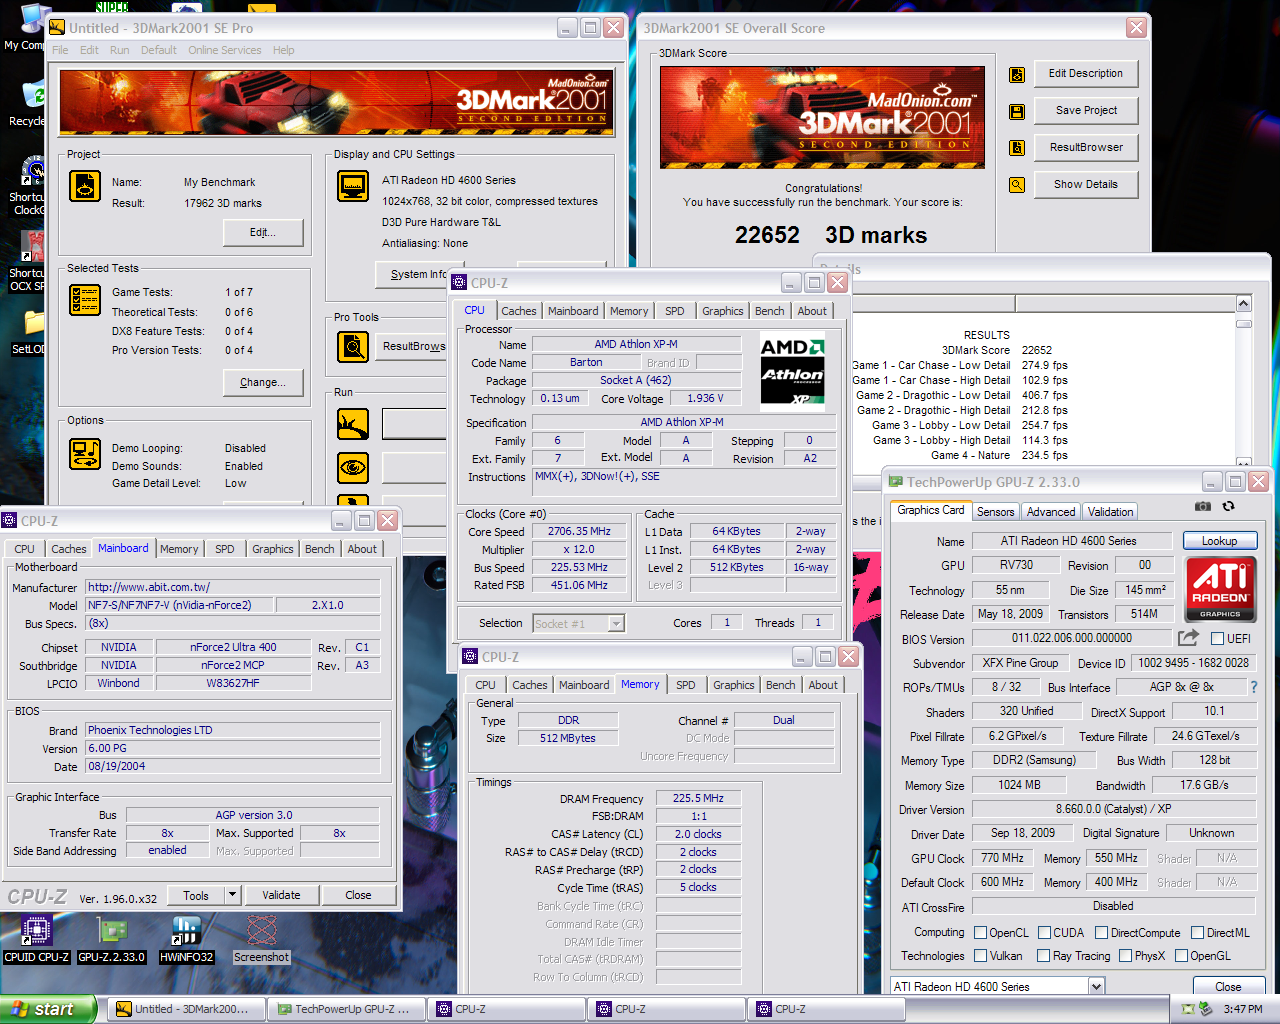Click the icon beside ResultBrowser in Overall Score
The height and width of the screenshot is (1024, 1280).
pos(1017,148)
